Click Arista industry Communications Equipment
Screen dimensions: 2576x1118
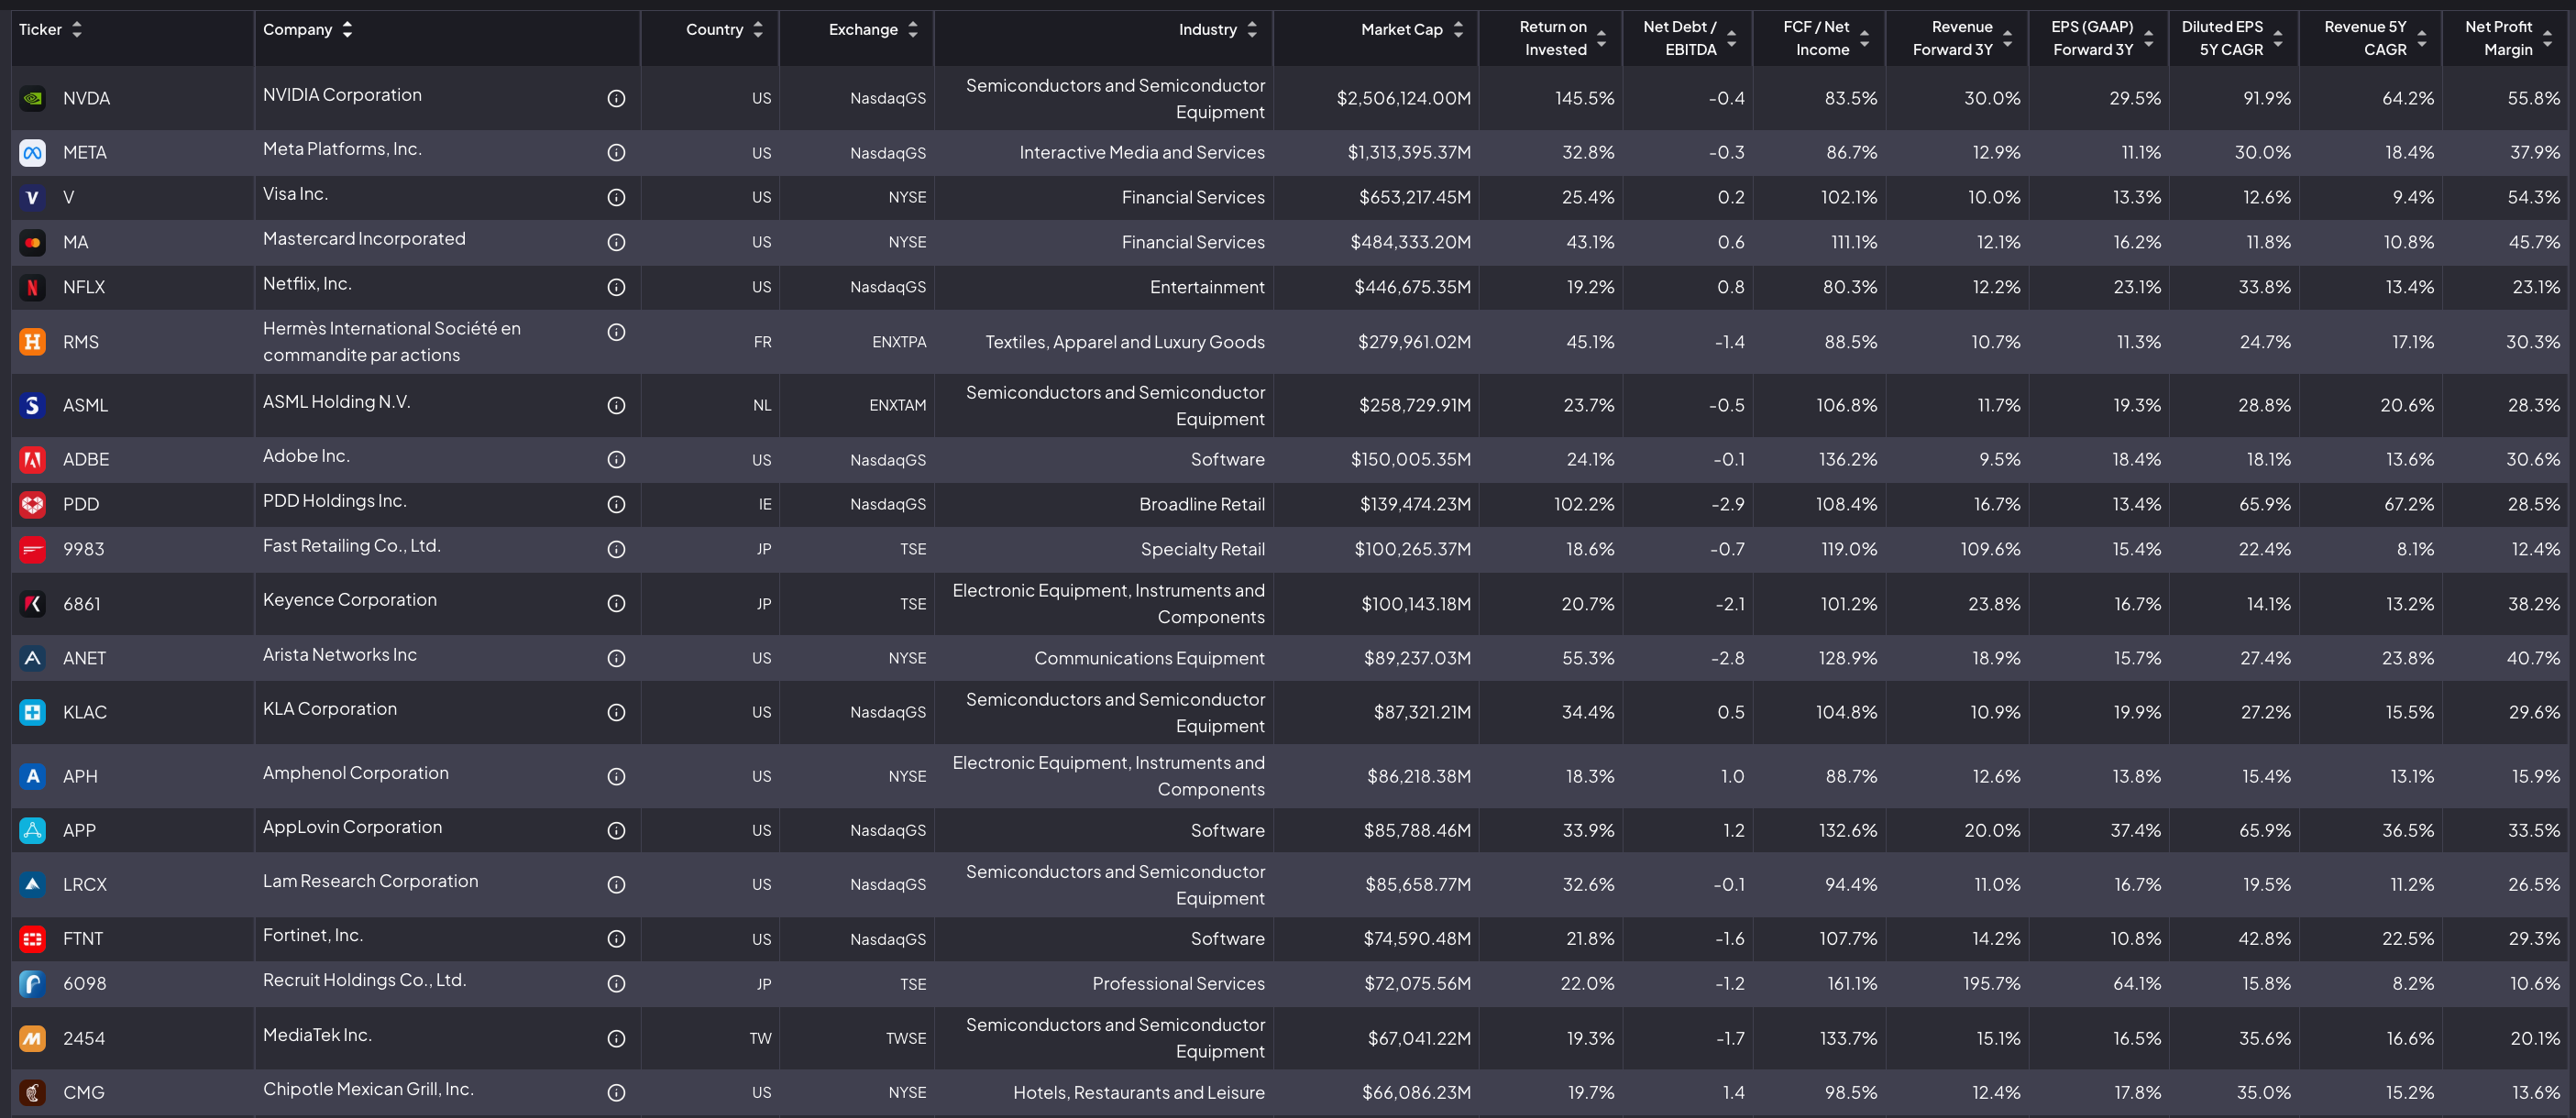[x=1149, y=658]
